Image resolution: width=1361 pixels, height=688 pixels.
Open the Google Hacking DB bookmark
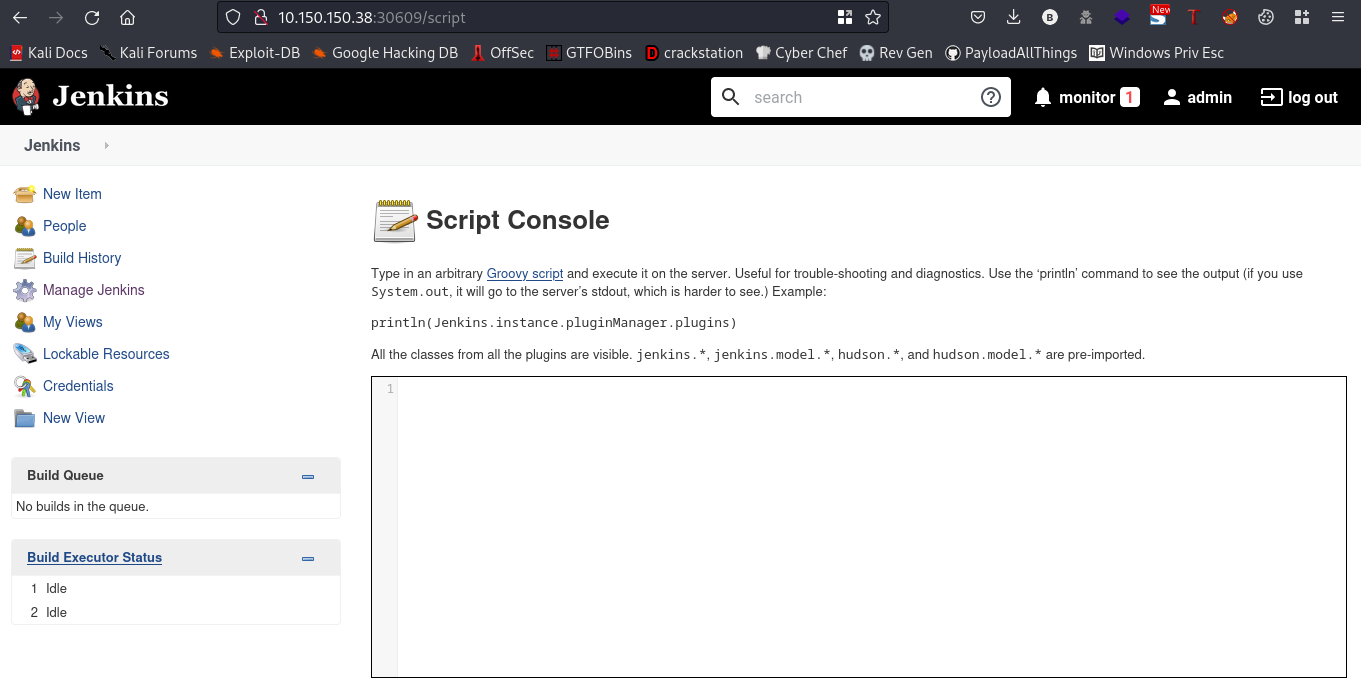click(x=385, y=53)
